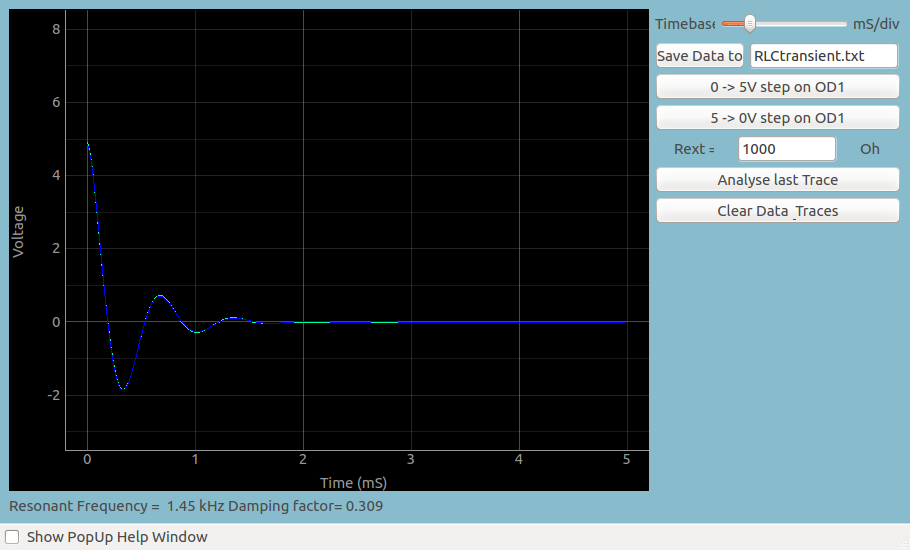Click the mS/div units label
The height and width of the screenshot is (550, 910).
click(875, 24)
